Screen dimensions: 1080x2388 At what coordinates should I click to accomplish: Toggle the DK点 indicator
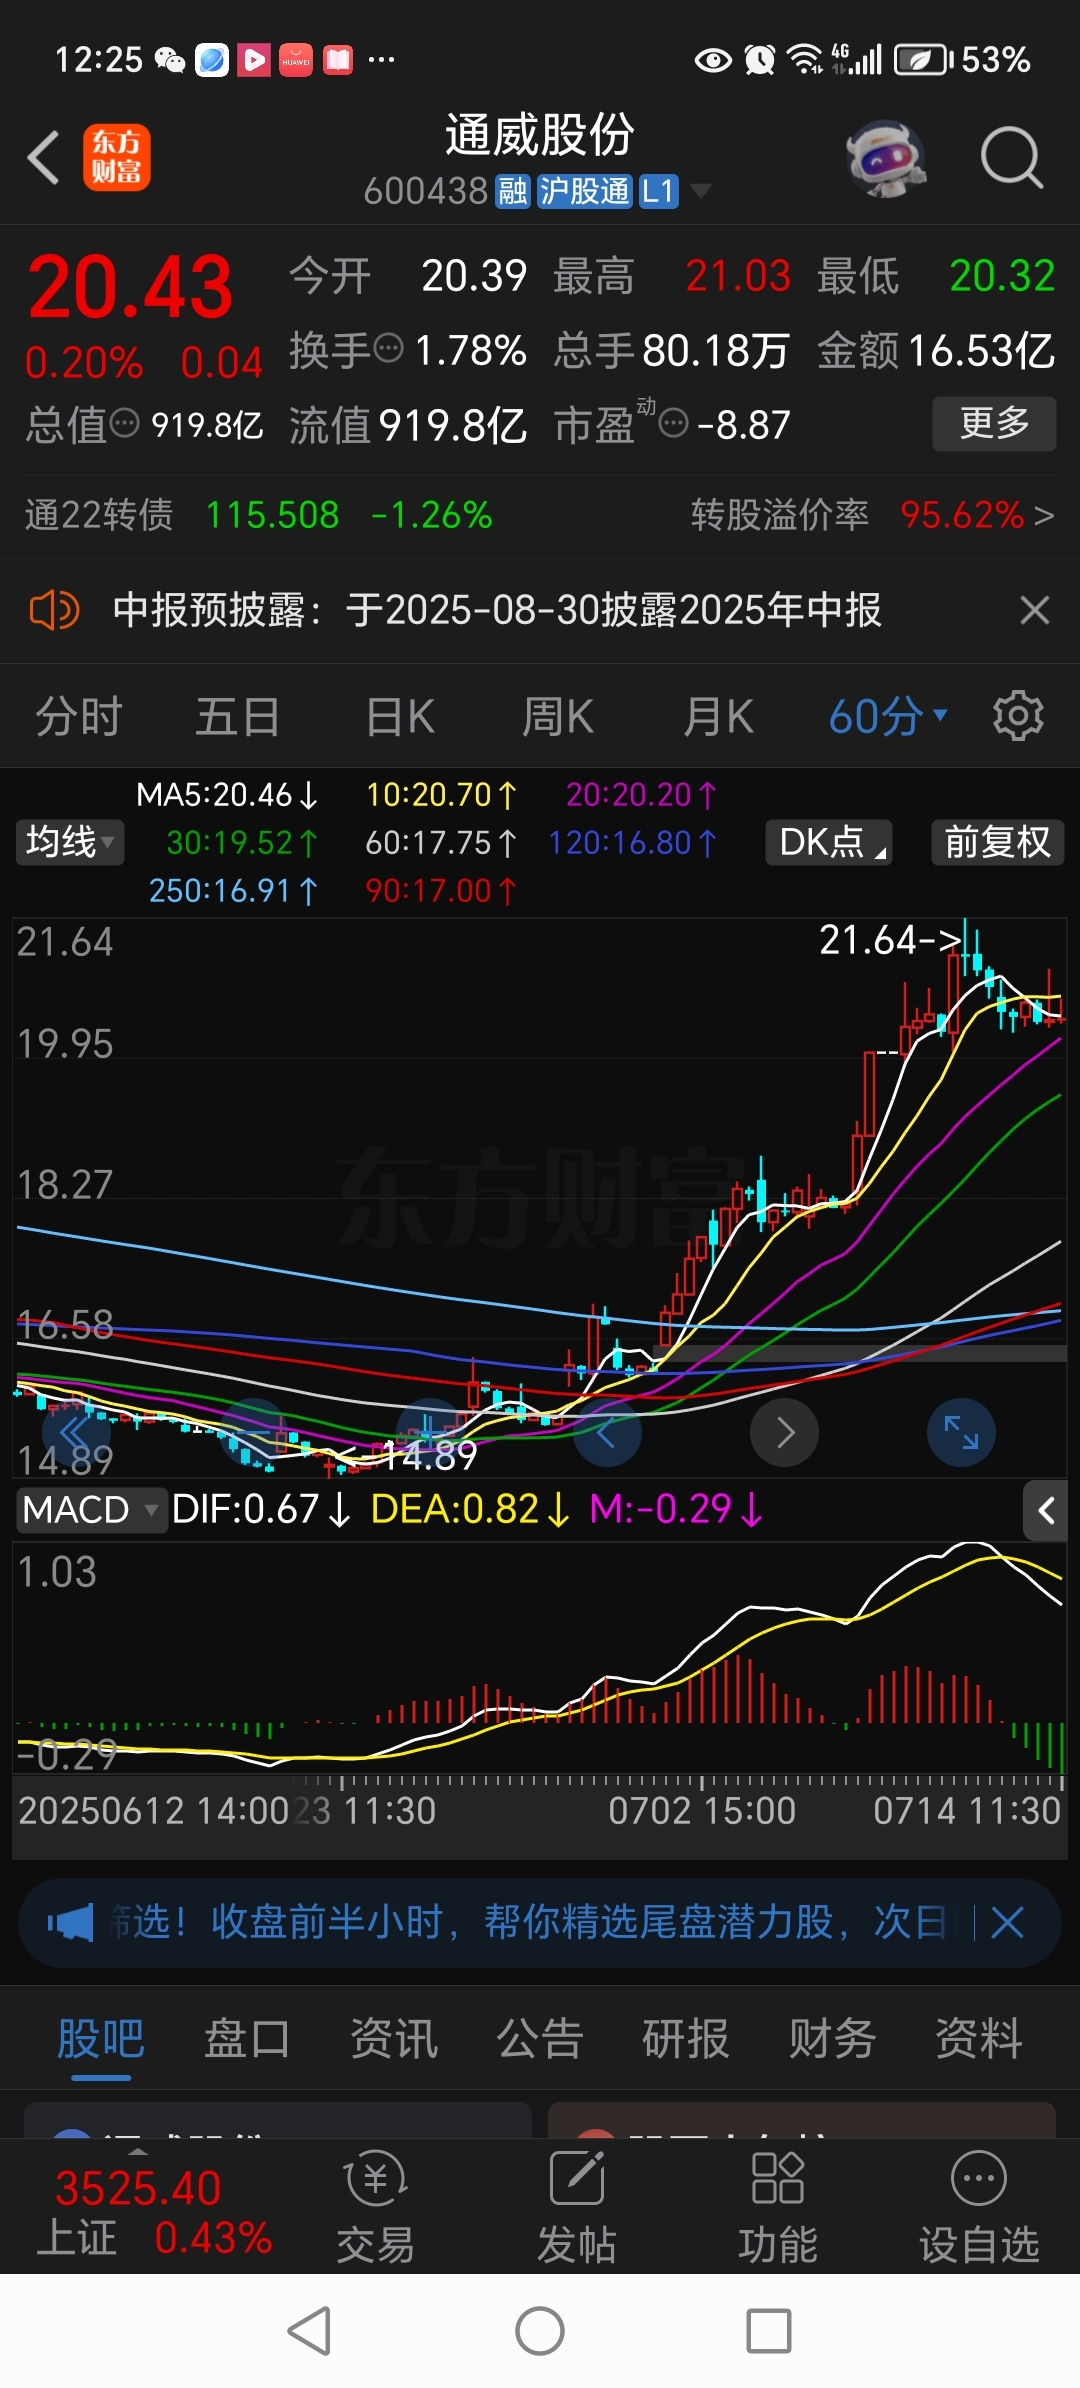(829, 842)
